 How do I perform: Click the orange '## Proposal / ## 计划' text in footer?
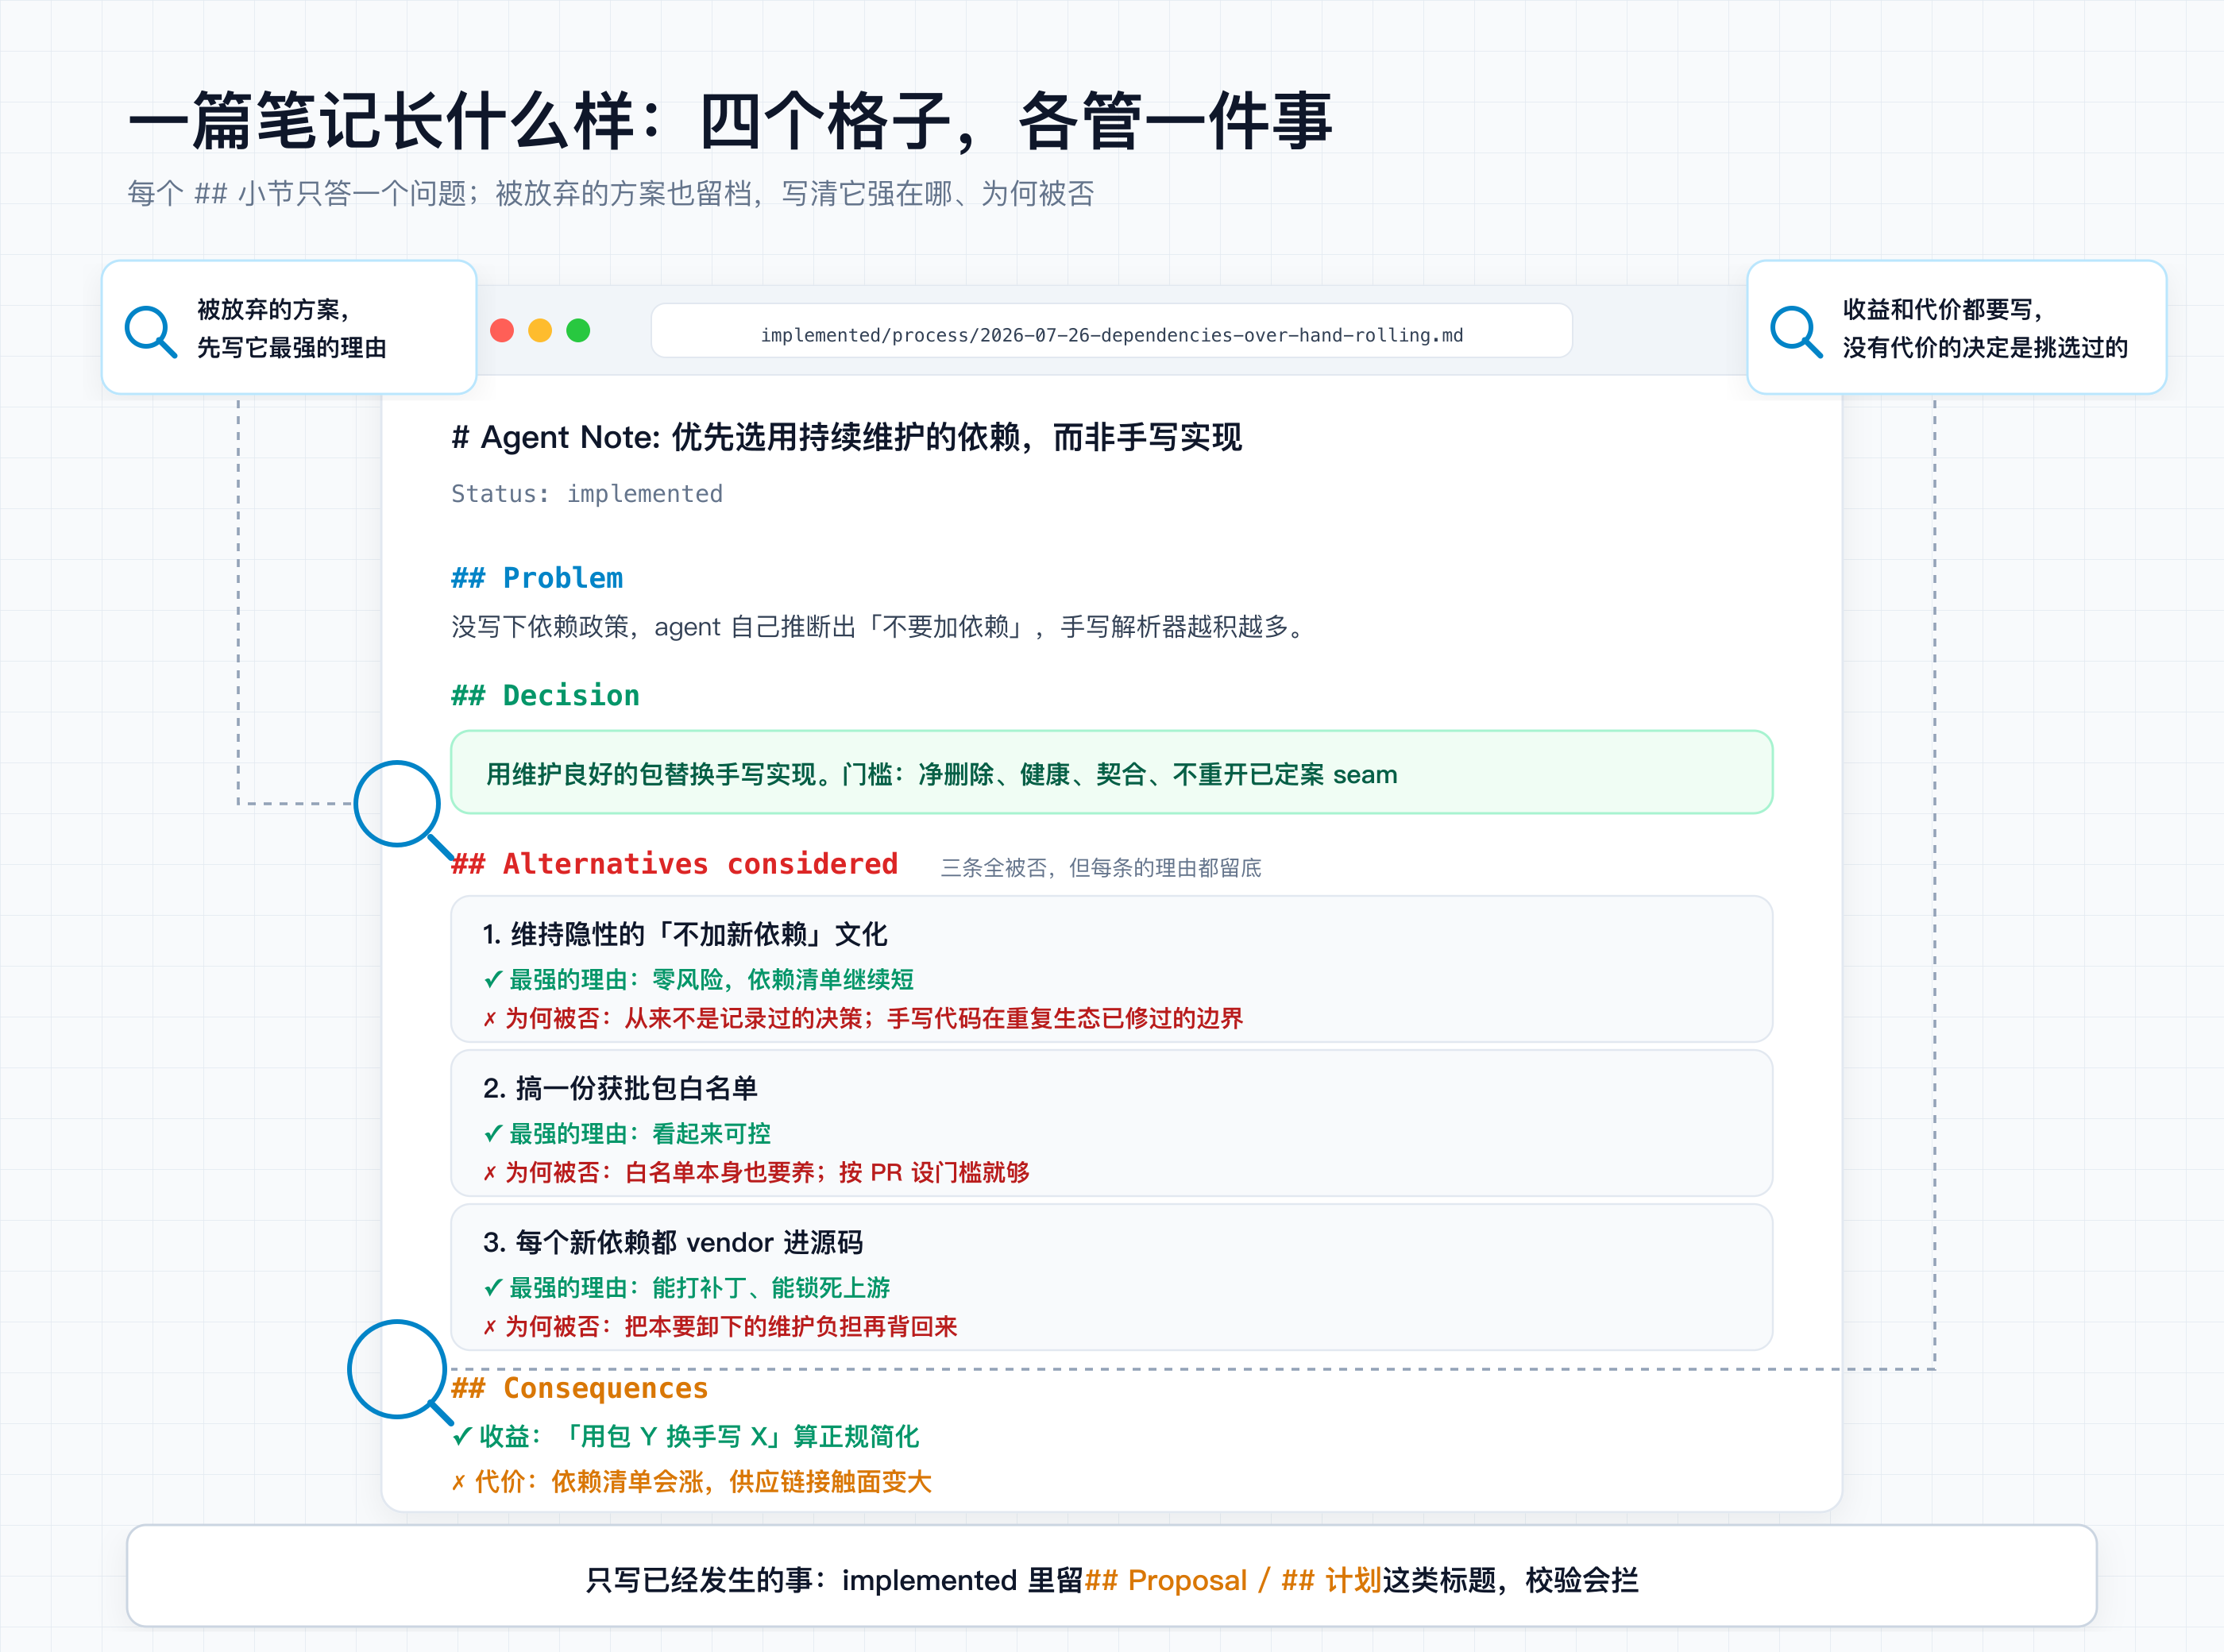pyautogui.click(x=1232, y=1580)
